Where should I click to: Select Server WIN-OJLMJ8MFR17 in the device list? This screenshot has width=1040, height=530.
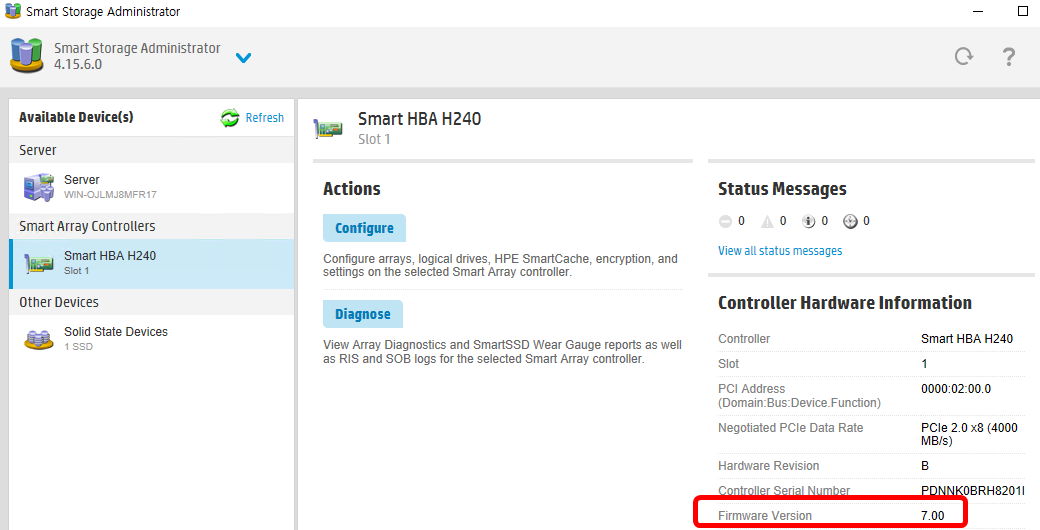(x=152, y=188)
